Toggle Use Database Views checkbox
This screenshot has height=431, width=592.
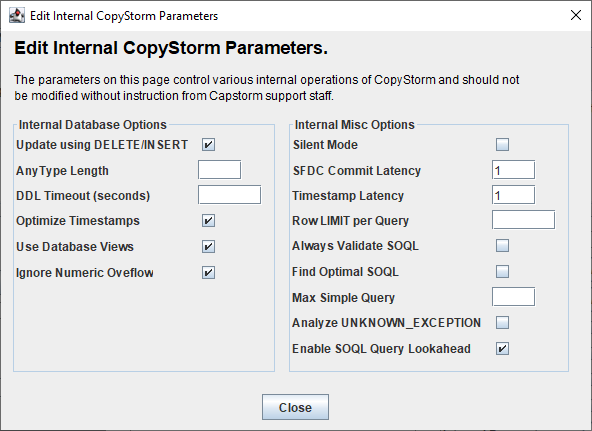(x=208, y=247)
